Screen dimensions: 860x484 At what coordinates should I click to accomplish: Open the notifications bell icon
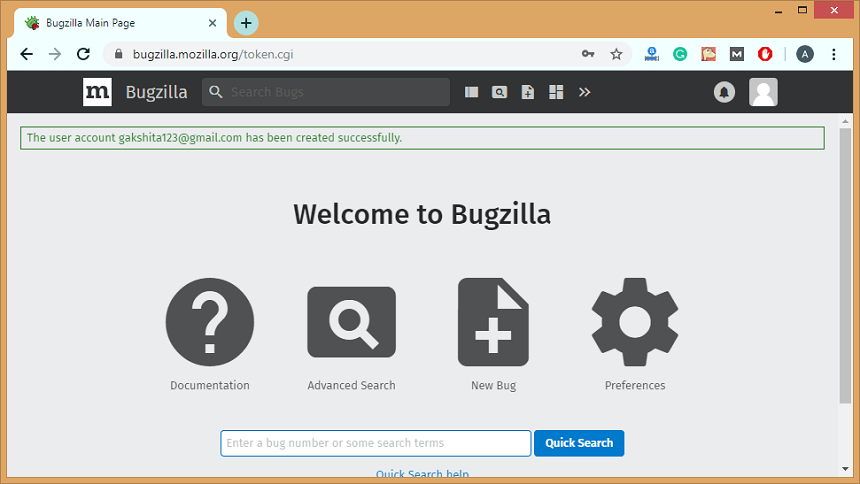click(724, 92)
